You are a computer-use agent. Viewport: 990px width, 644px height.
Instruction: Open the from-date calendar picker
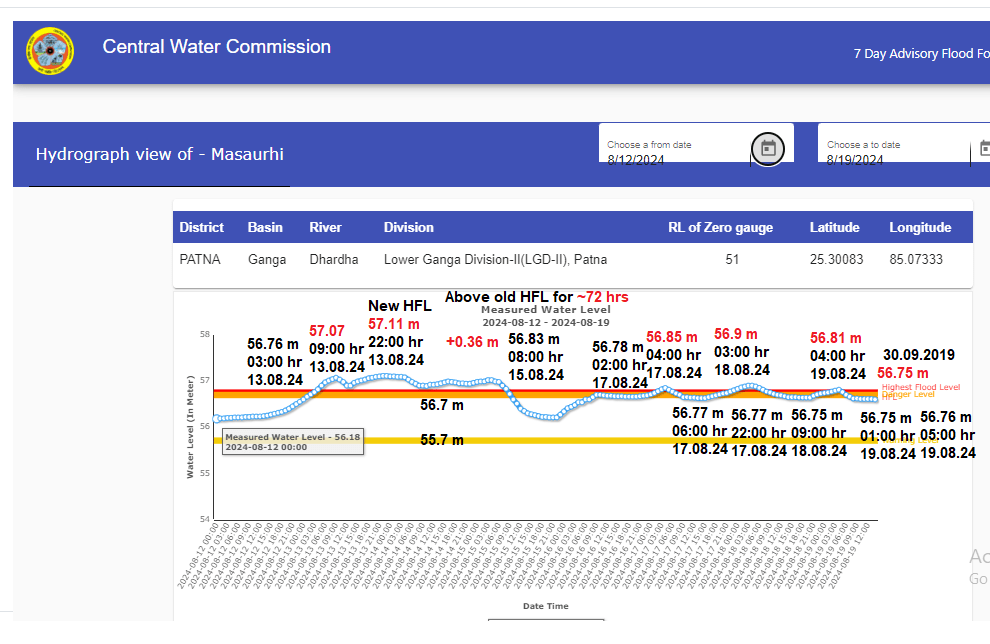coord(768,149)
